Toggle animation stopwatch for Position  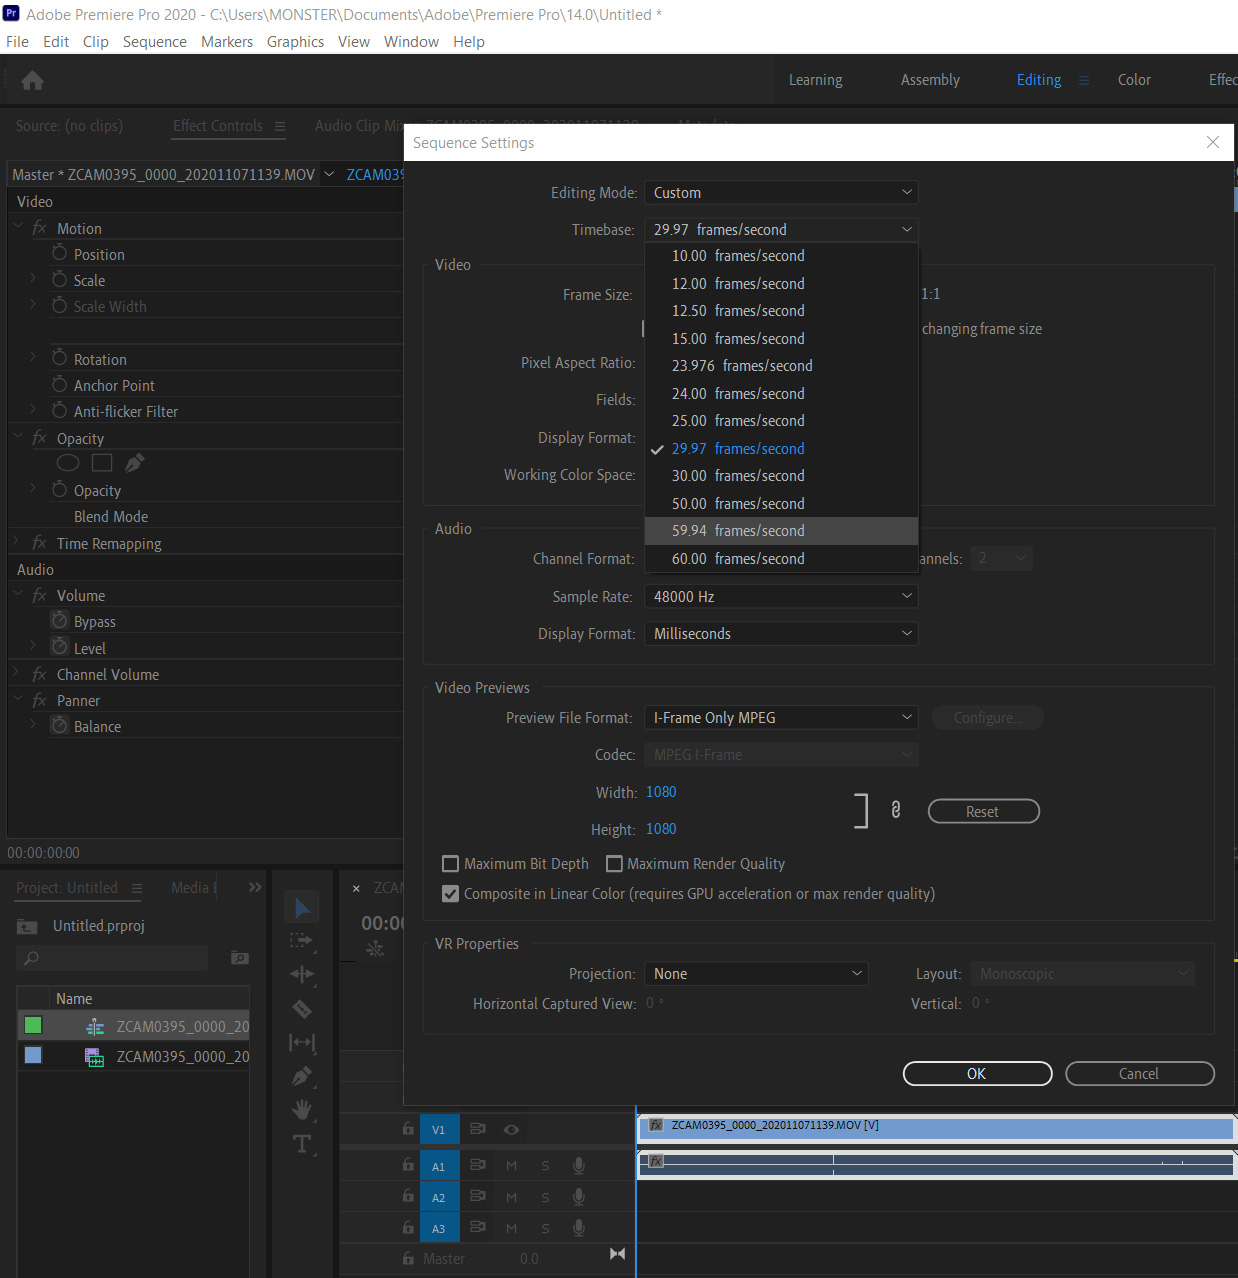[x=60, y=253]
